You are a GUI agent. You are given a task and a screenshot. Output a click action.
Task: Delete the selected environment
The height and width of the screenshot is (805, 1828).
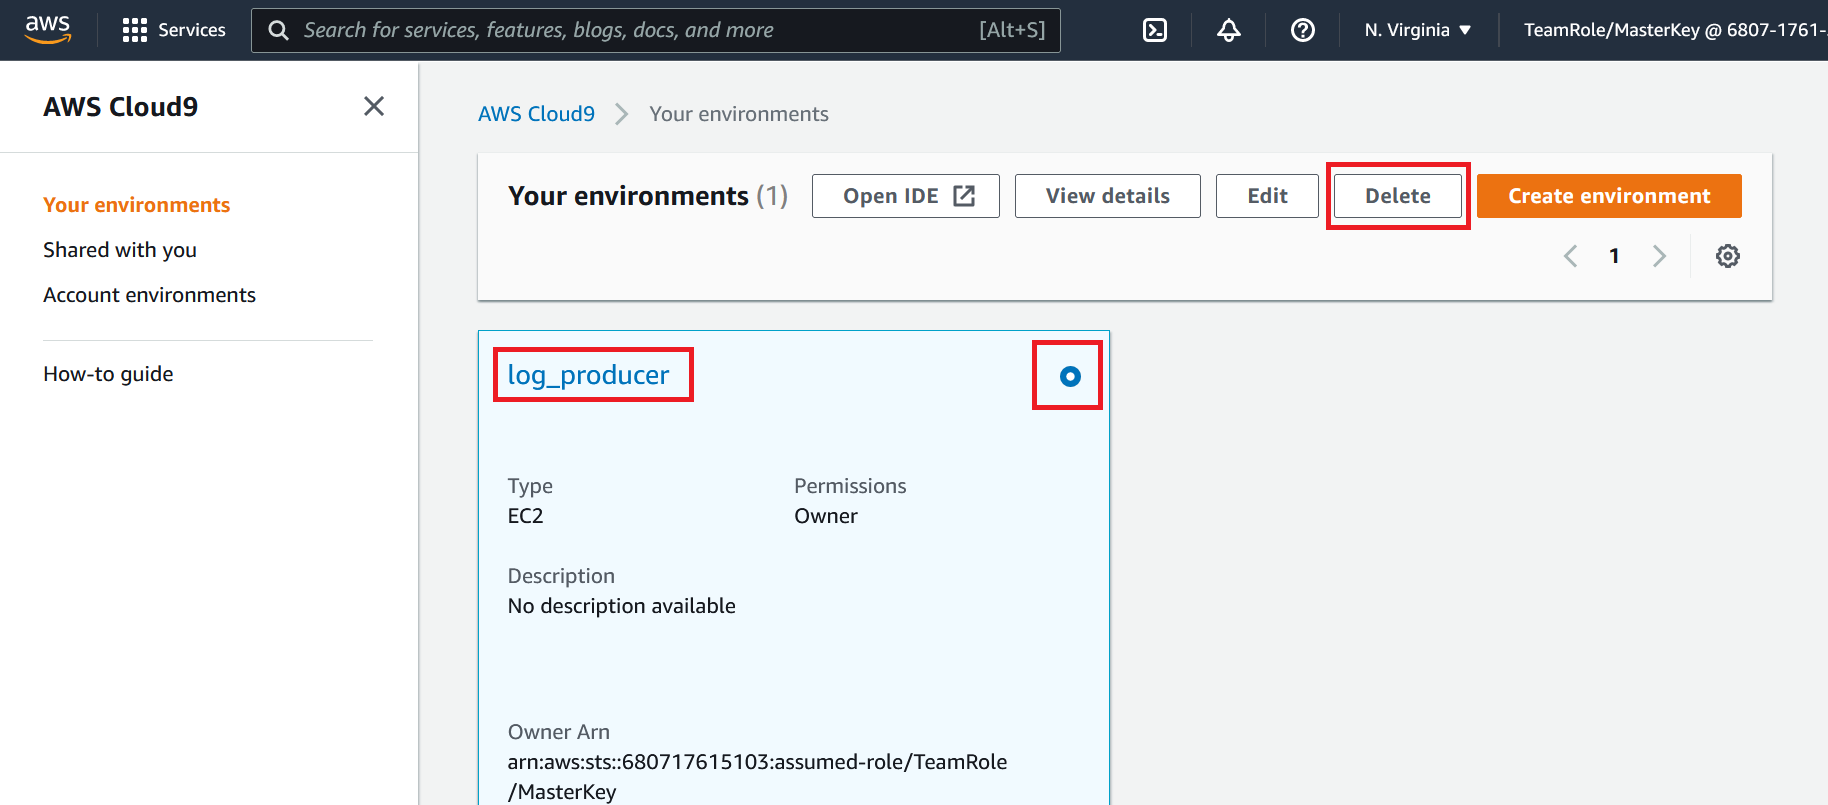[x=1398, y=196]
